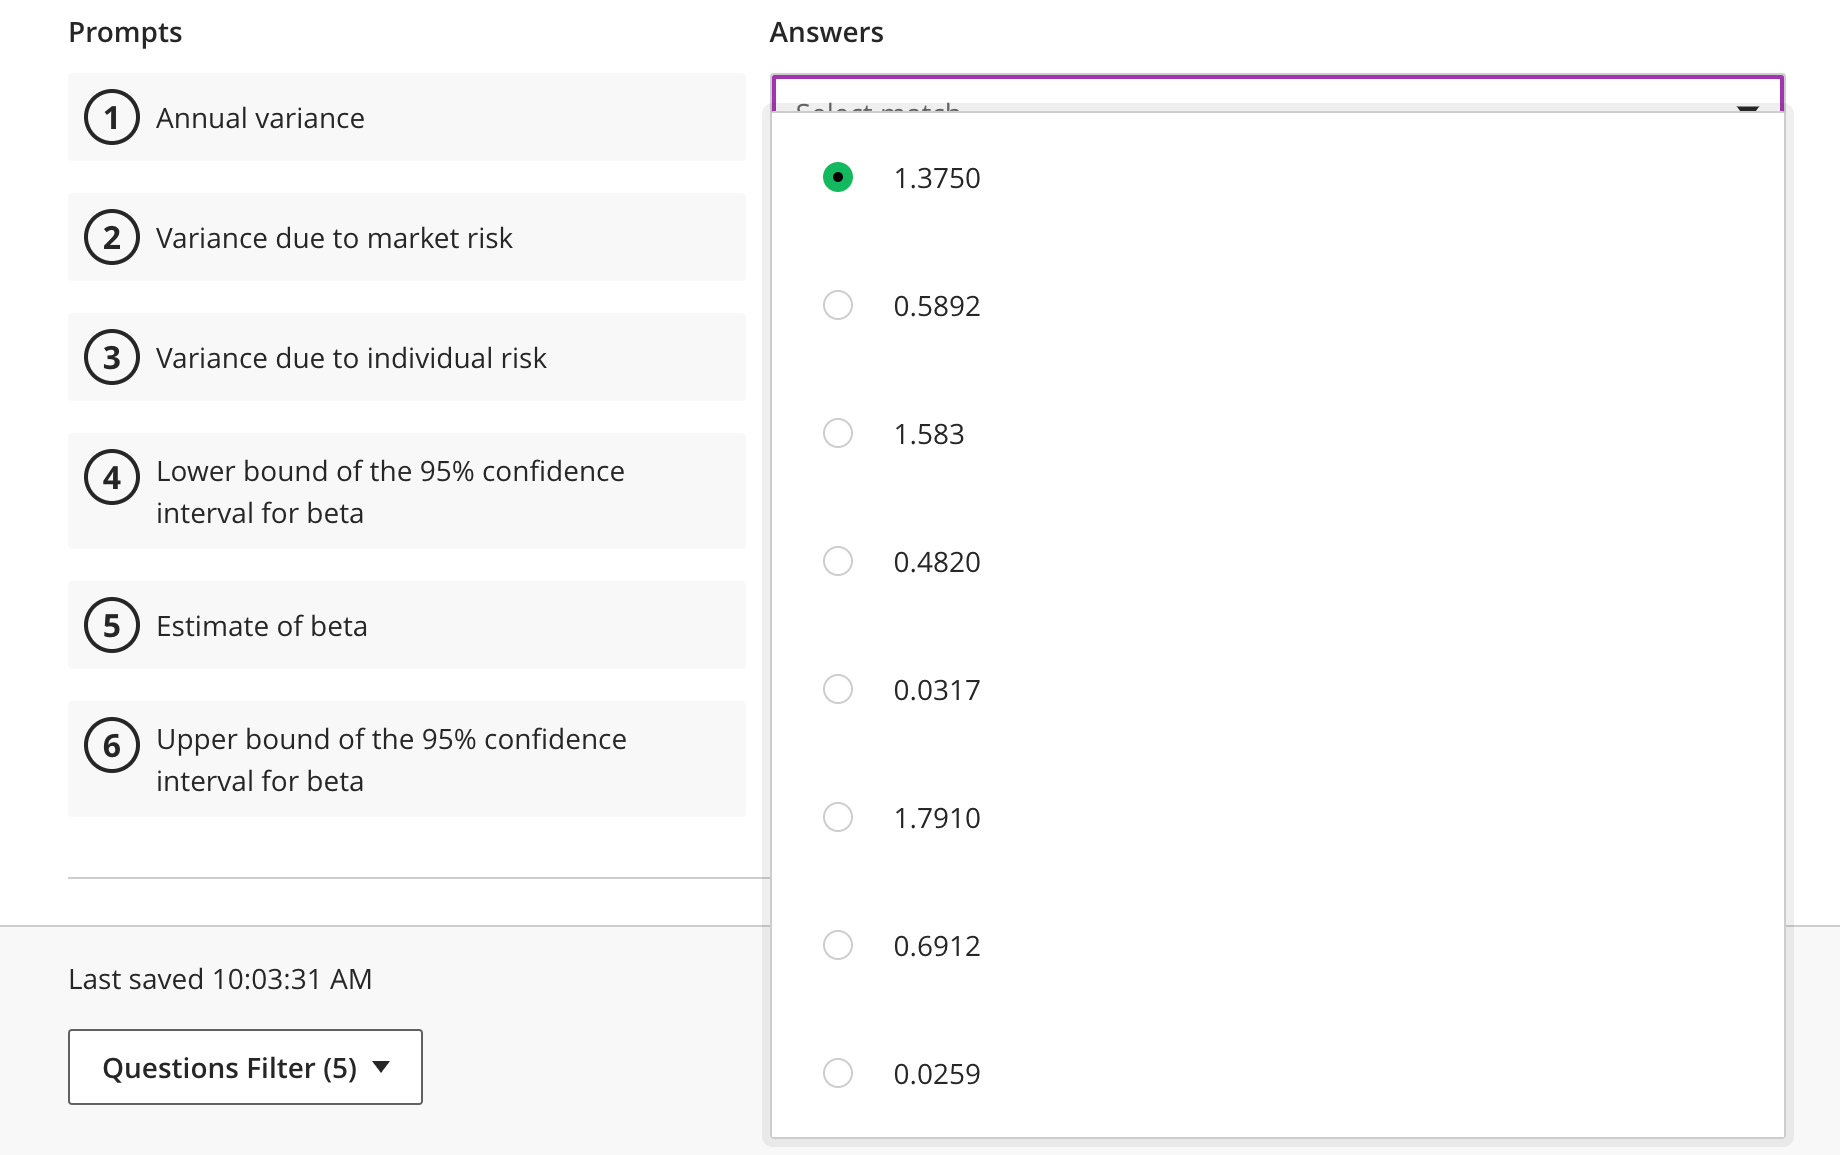
Task: Click the circled number 4 prompt icon
Action: coord(112,478)
